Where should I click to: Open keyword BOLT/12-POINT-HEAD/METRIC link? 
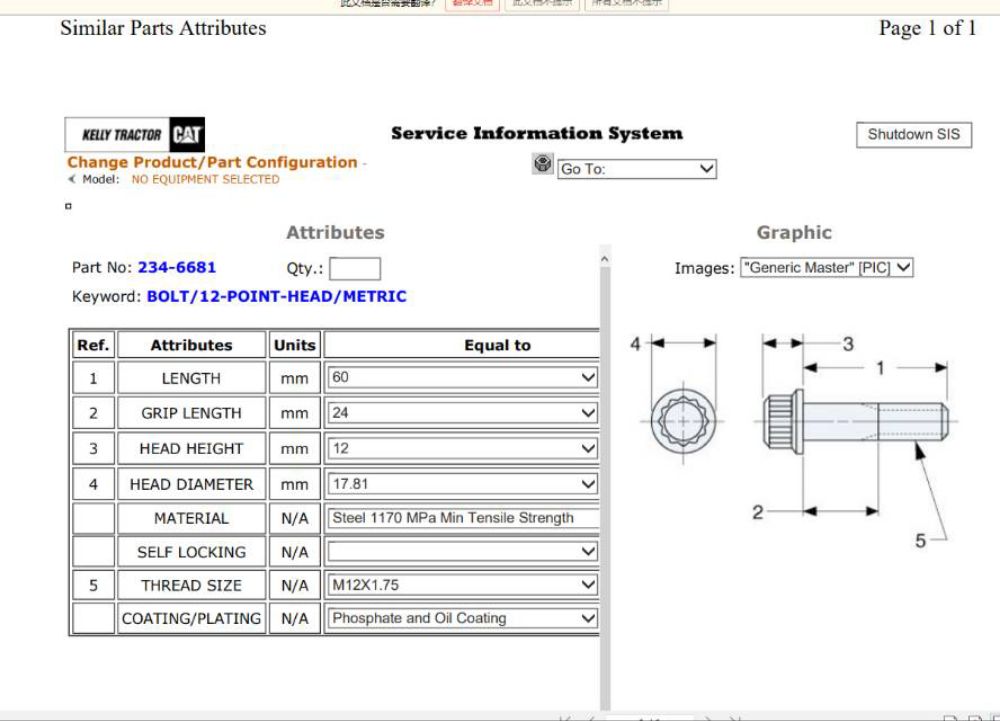click(276, 296)
